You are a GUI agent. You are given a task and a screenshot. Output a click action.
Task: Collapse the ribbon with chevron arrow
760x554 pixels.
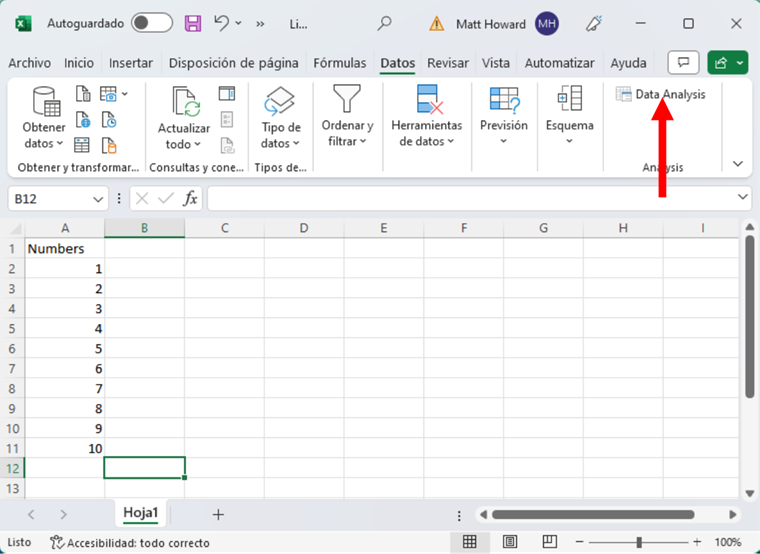(738, 163)
